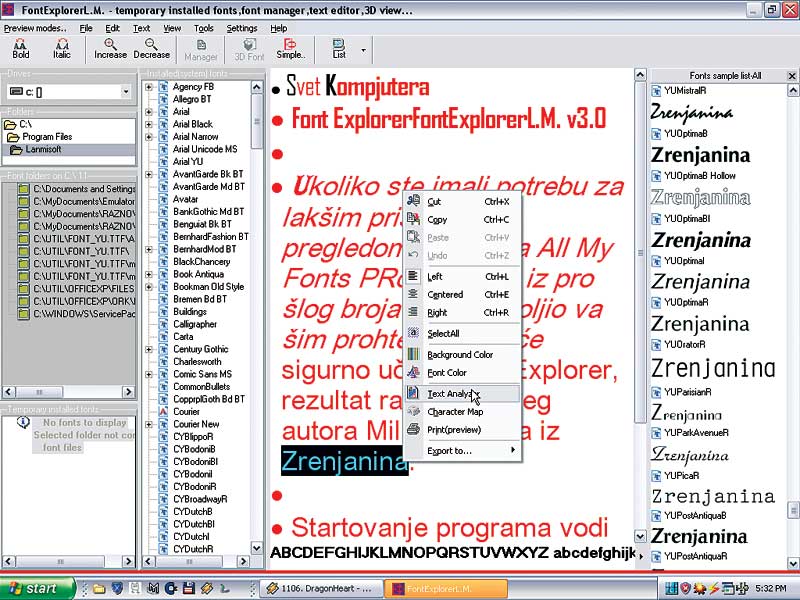Switch to Simple mode icon
800x600 pixels.
click(290, 49)
